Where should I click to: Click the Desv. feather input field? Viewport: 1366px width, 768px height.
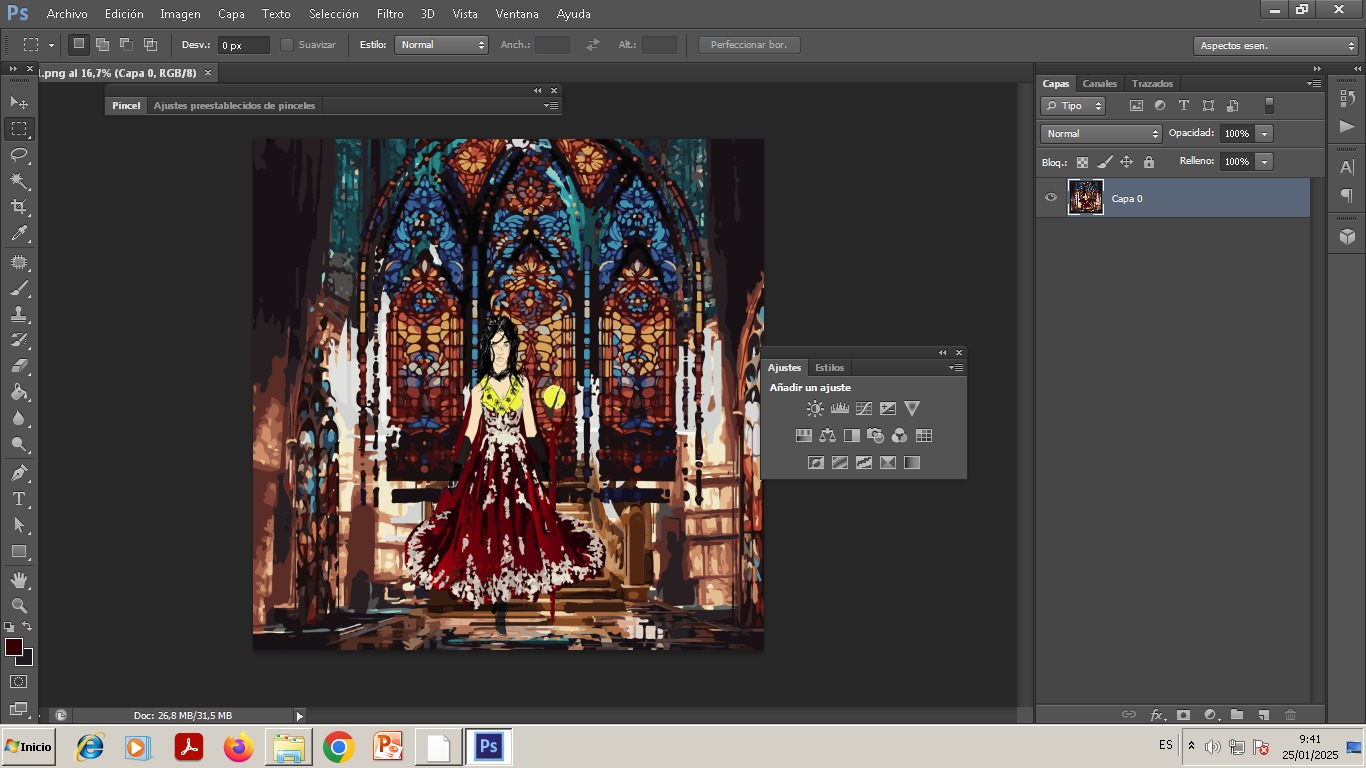[244, 45]
